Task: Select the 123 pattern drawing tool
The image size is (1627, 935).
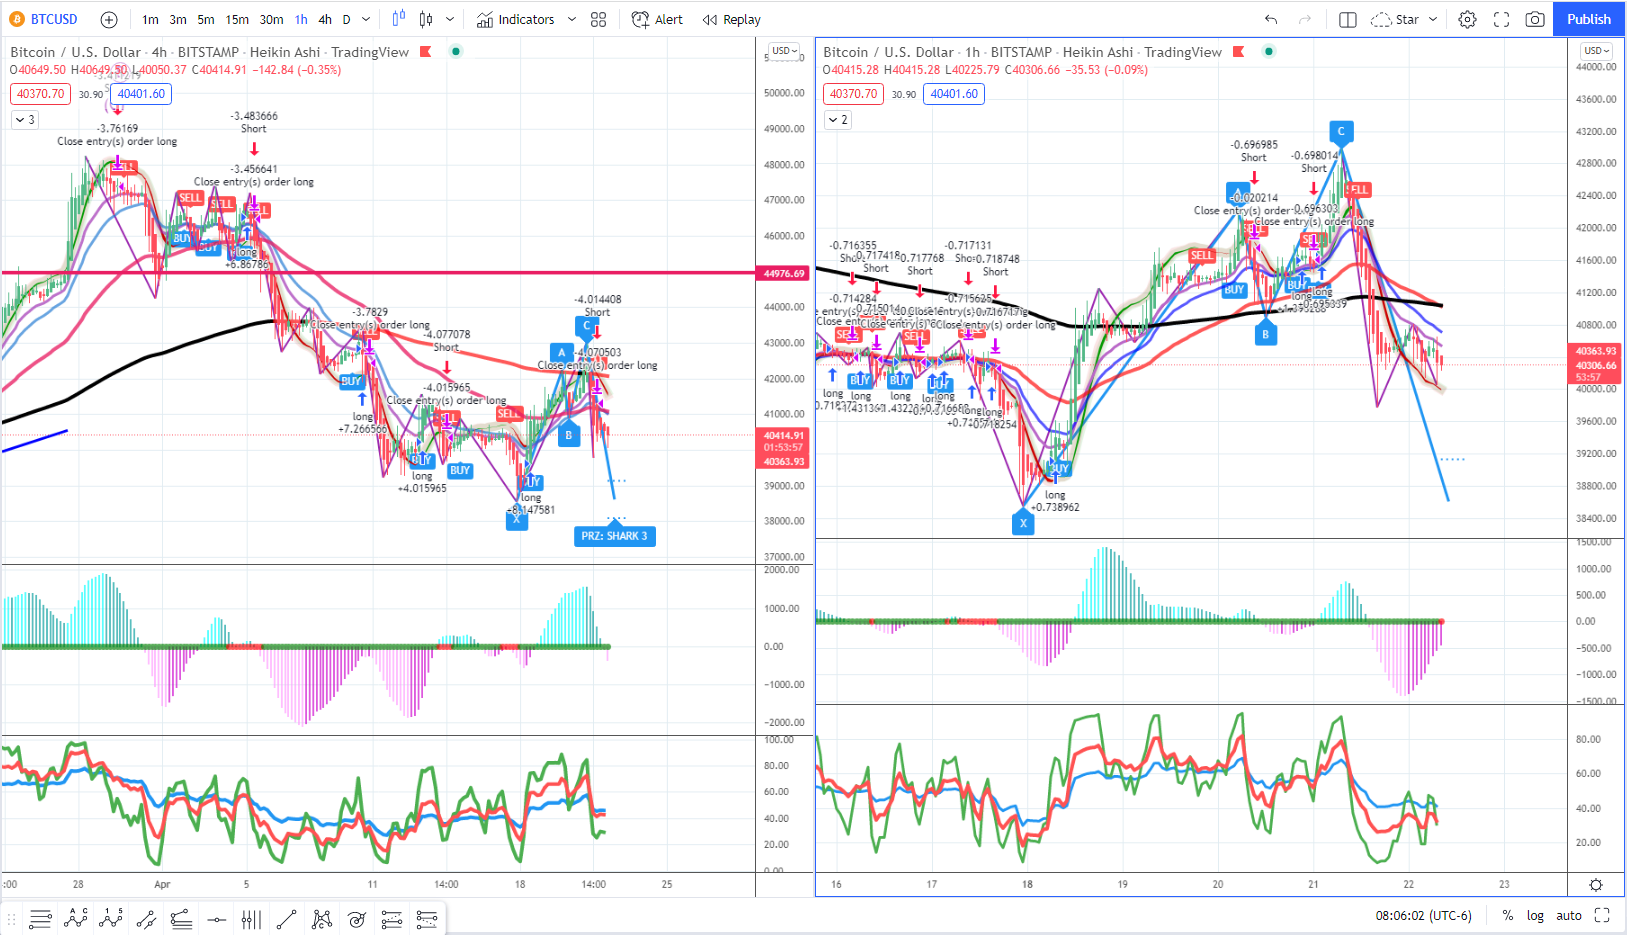Action: 111,919
